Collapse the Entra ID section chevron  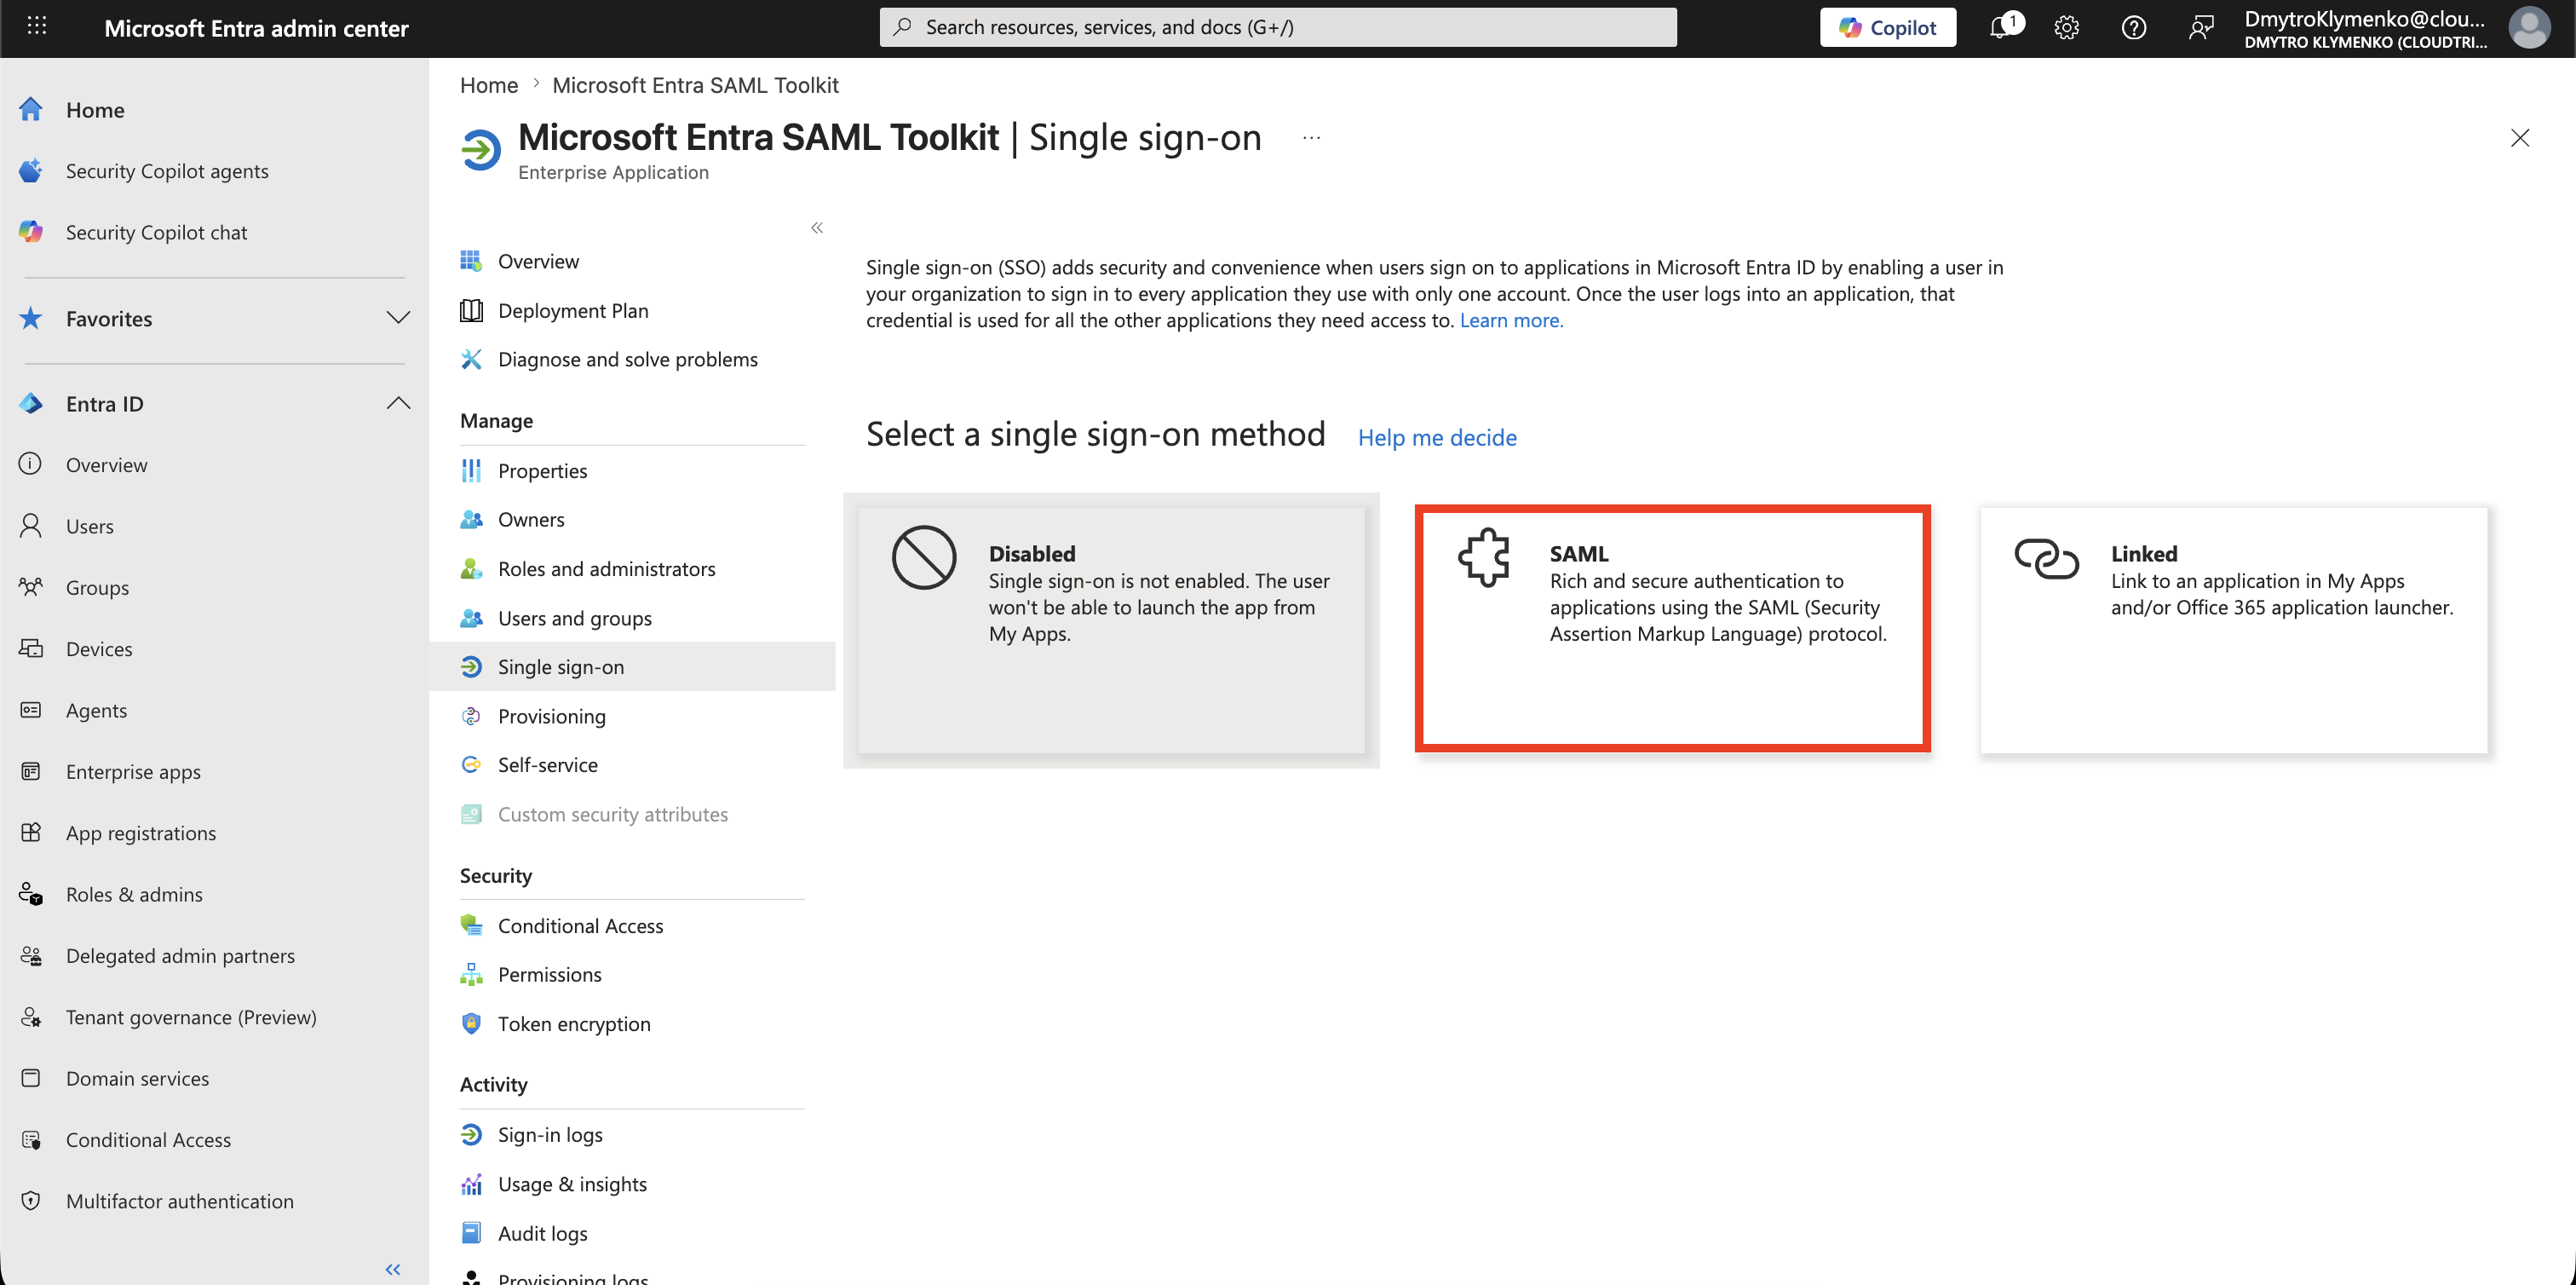pyautogui.click(x=398, y=403)
